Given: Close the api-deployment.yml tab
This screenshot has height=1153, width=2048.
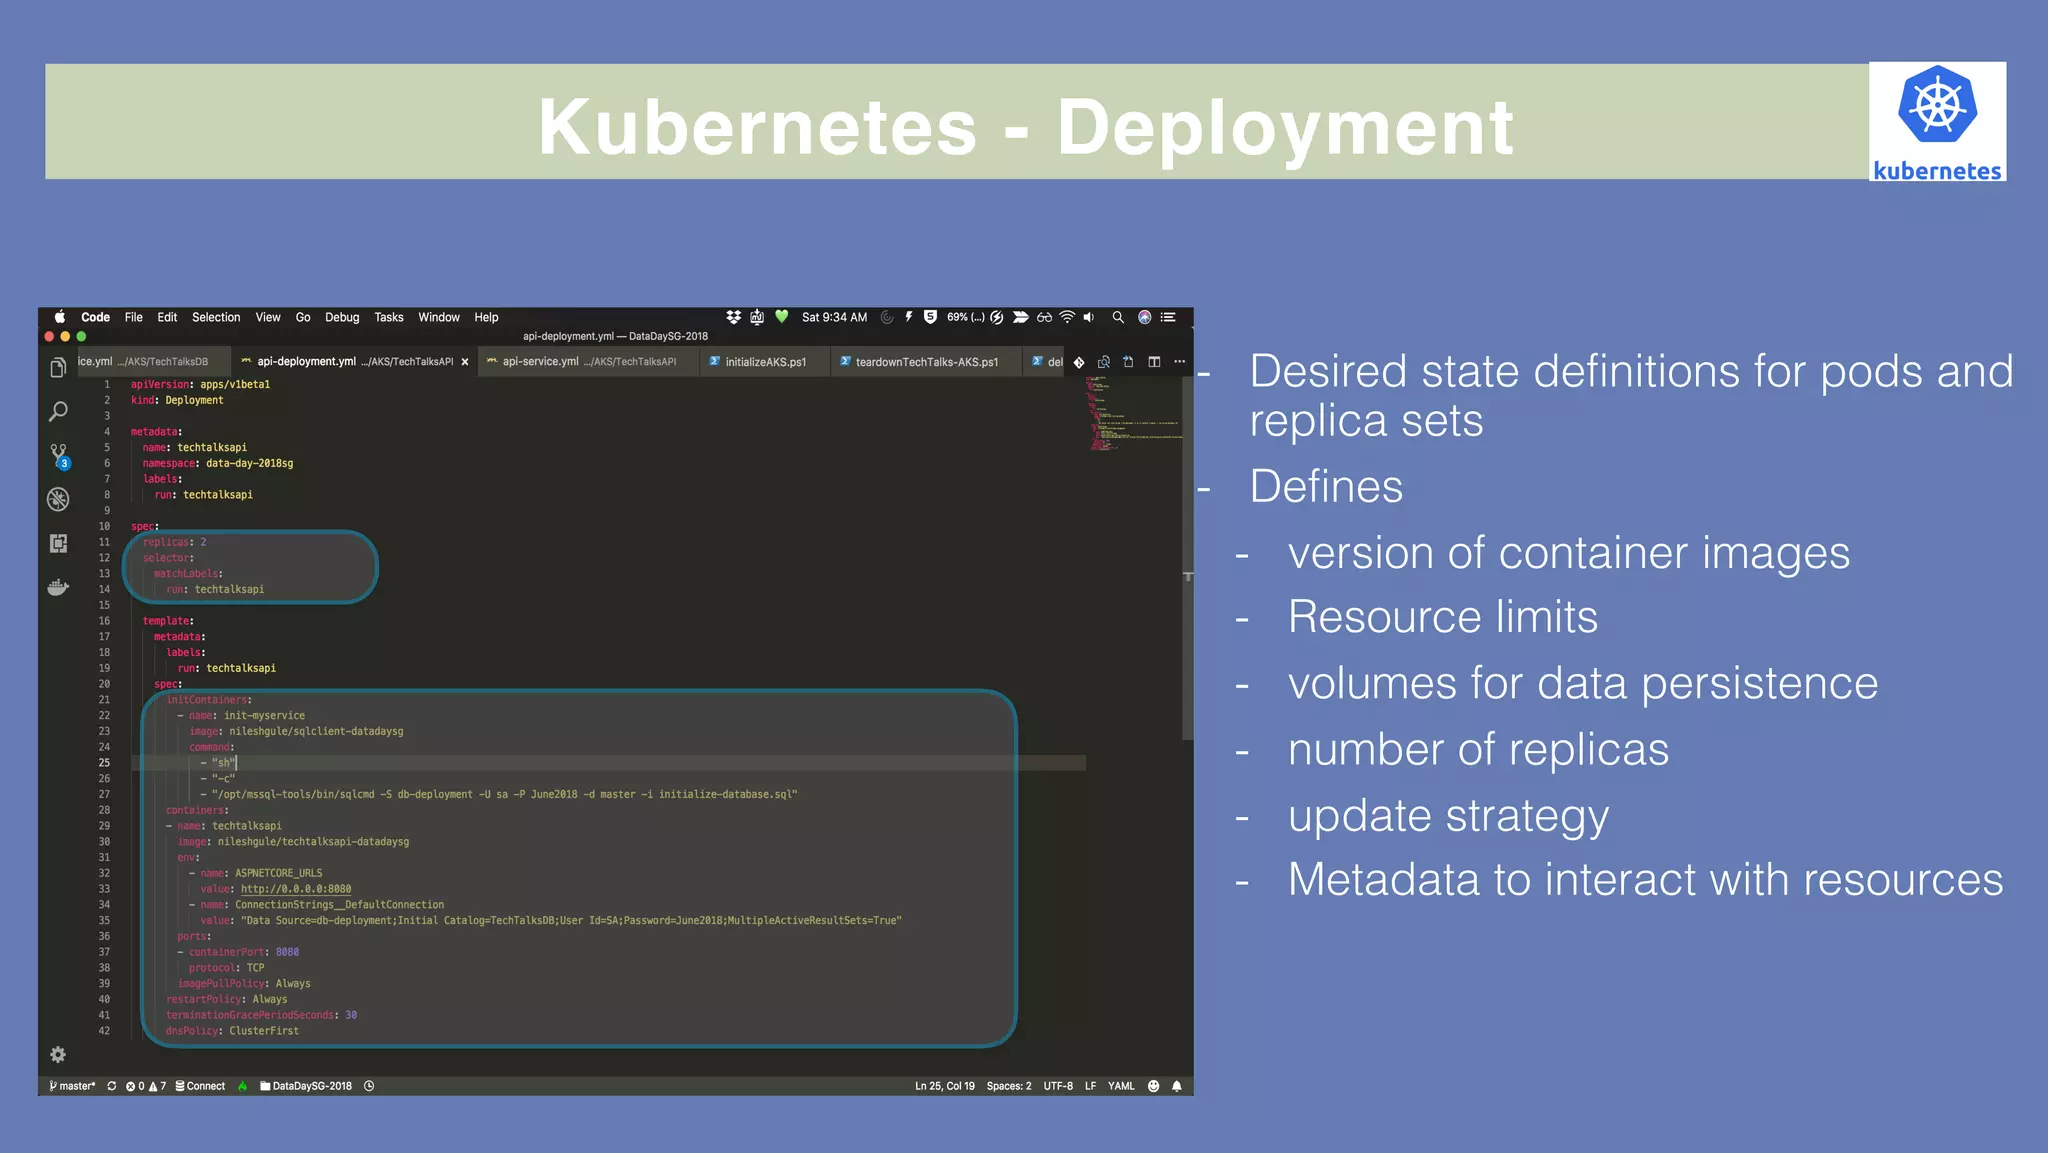Looking at the screenshot, I should click(x=465, y=362).
